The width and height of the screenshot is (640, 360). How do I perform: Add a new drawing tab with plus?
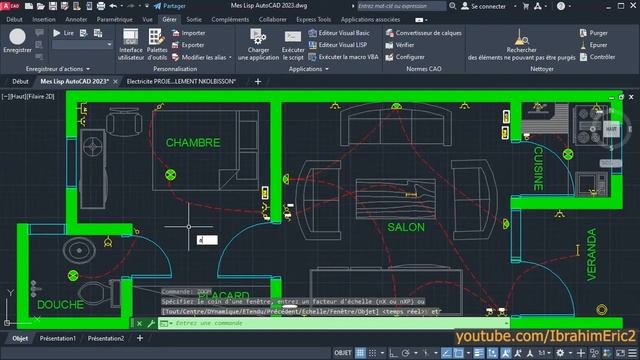258,82
